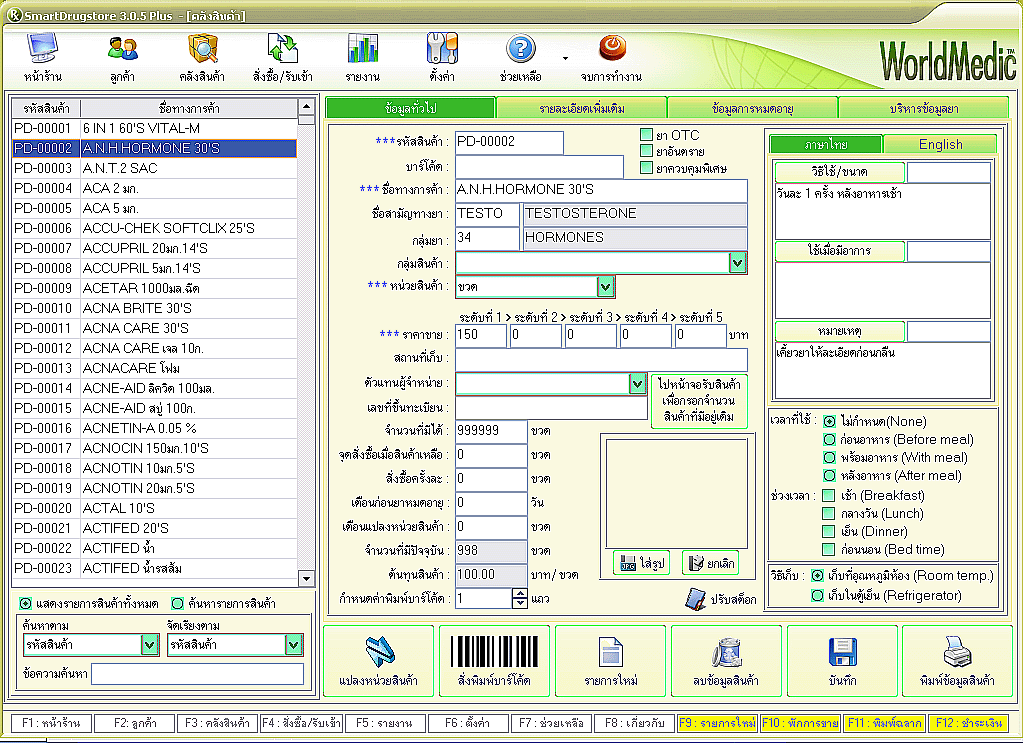1023x743 pixels.
Task: Click the ลบข้อมูลสินค้า delete product button
Action: click(x=726, y=661)
